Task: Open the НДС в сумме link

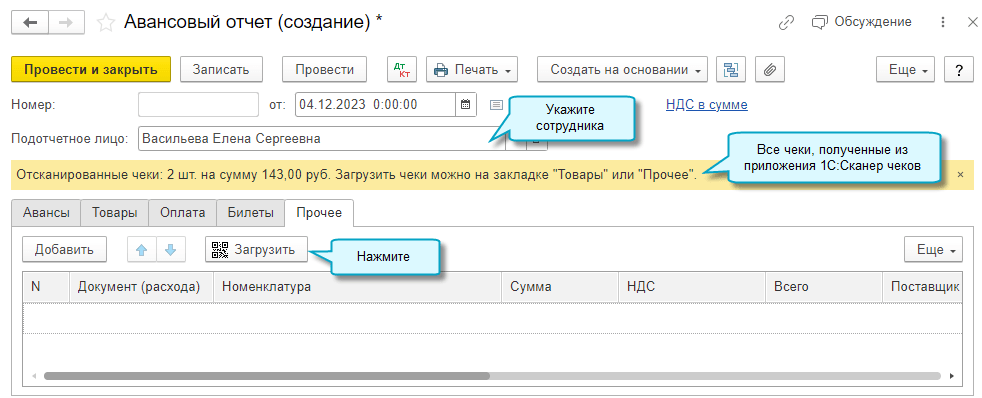Action: click(x=706, y=105)
